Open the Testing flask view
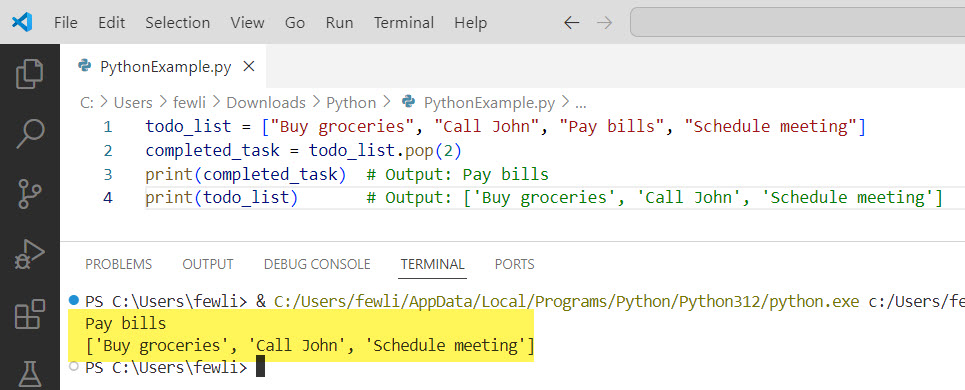This screenshot has height=390, width=965. pos(30,374)
